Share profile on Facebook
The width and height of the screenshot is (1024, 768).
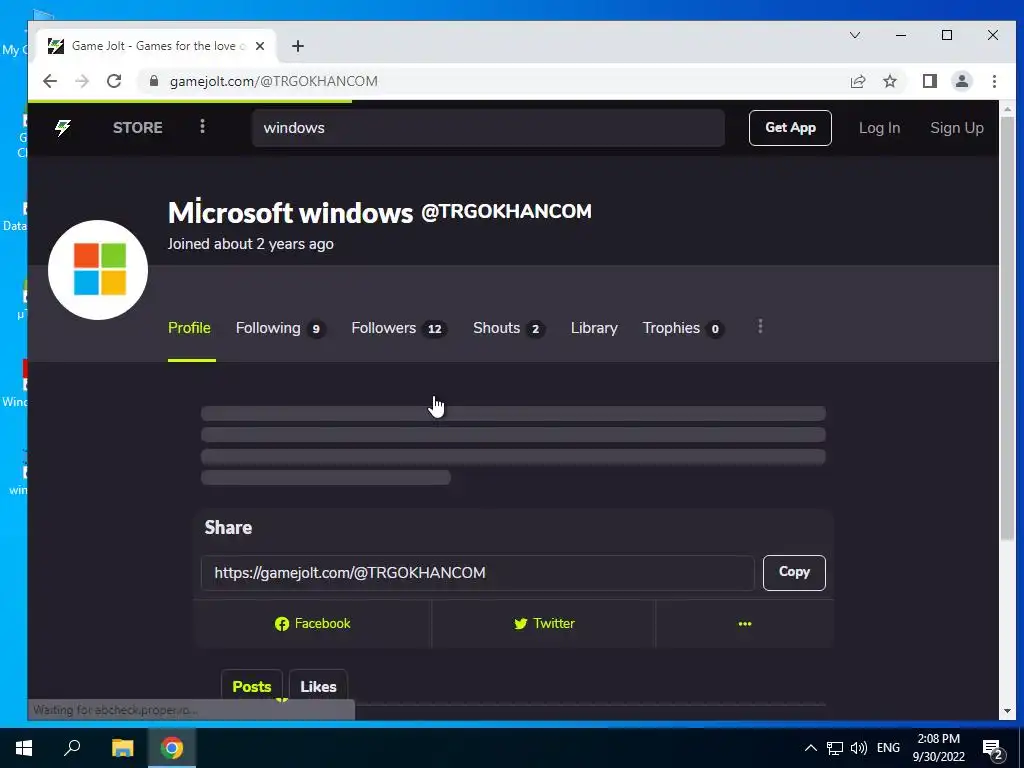(313, 624)
